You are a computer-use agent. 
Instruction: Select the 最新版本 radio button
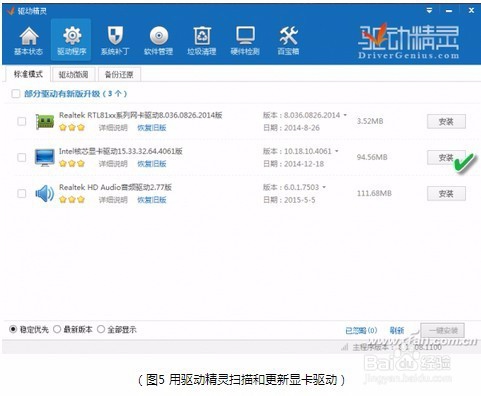pyautogui.click(x=57, y=330)
